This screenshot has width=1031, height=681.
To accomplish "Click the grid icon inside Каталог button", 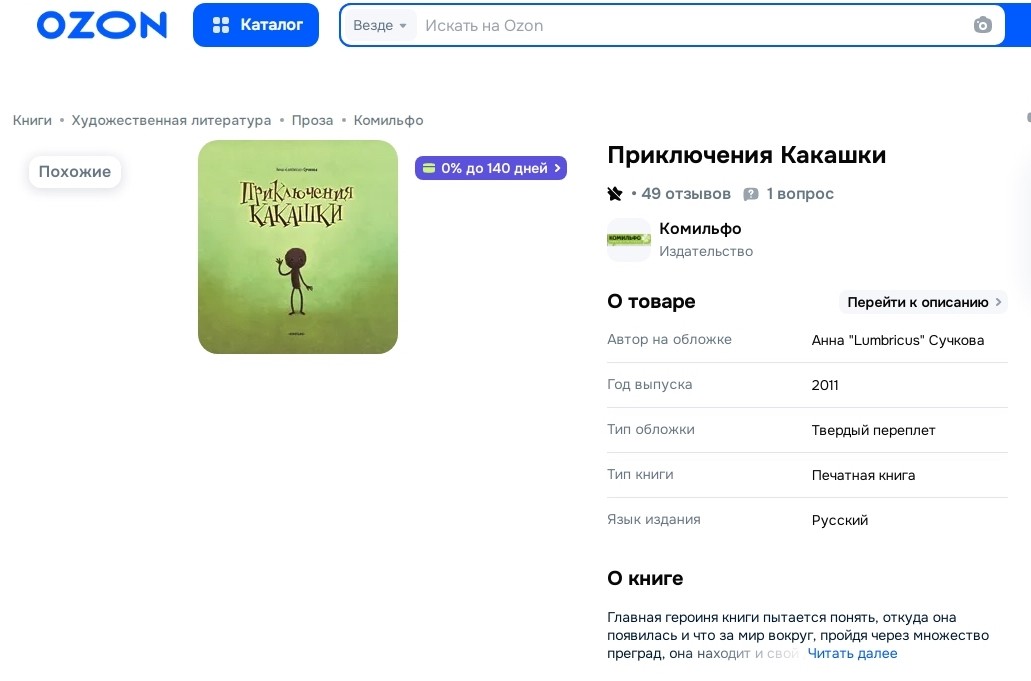I will (x=221, y=25).
